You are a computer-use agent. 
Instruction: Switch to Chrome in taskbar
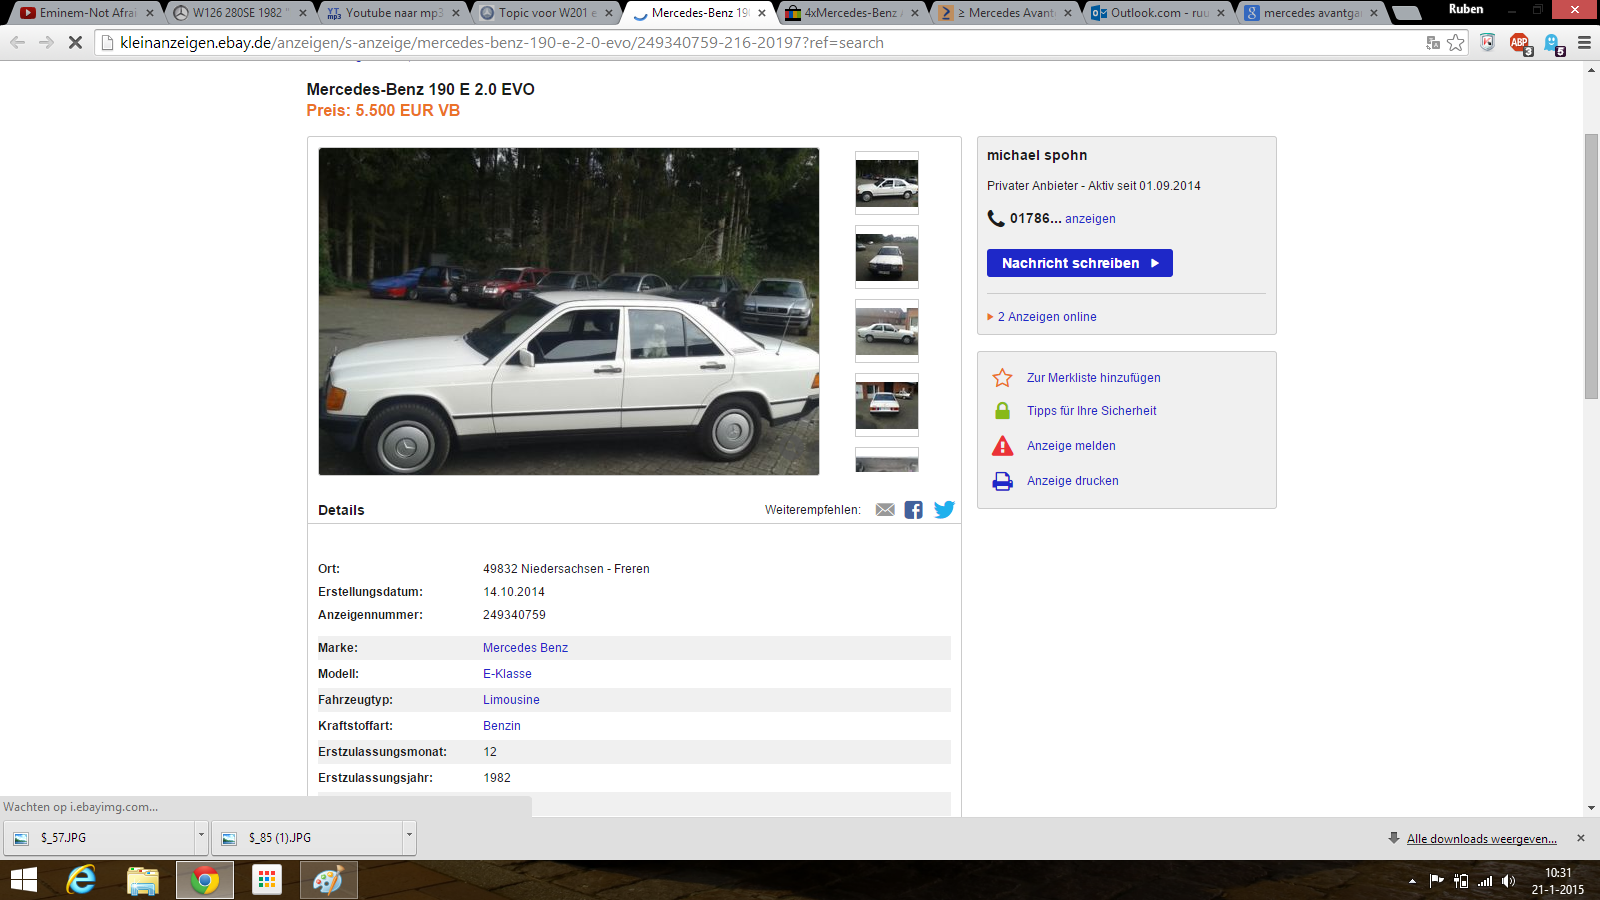(205, 880)
